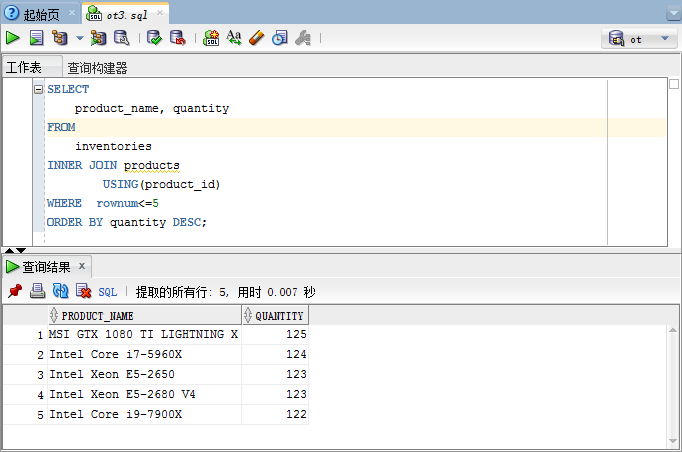The image size is (682, 452).
Task: Click the Rollback icon
Action: (178, 38)
